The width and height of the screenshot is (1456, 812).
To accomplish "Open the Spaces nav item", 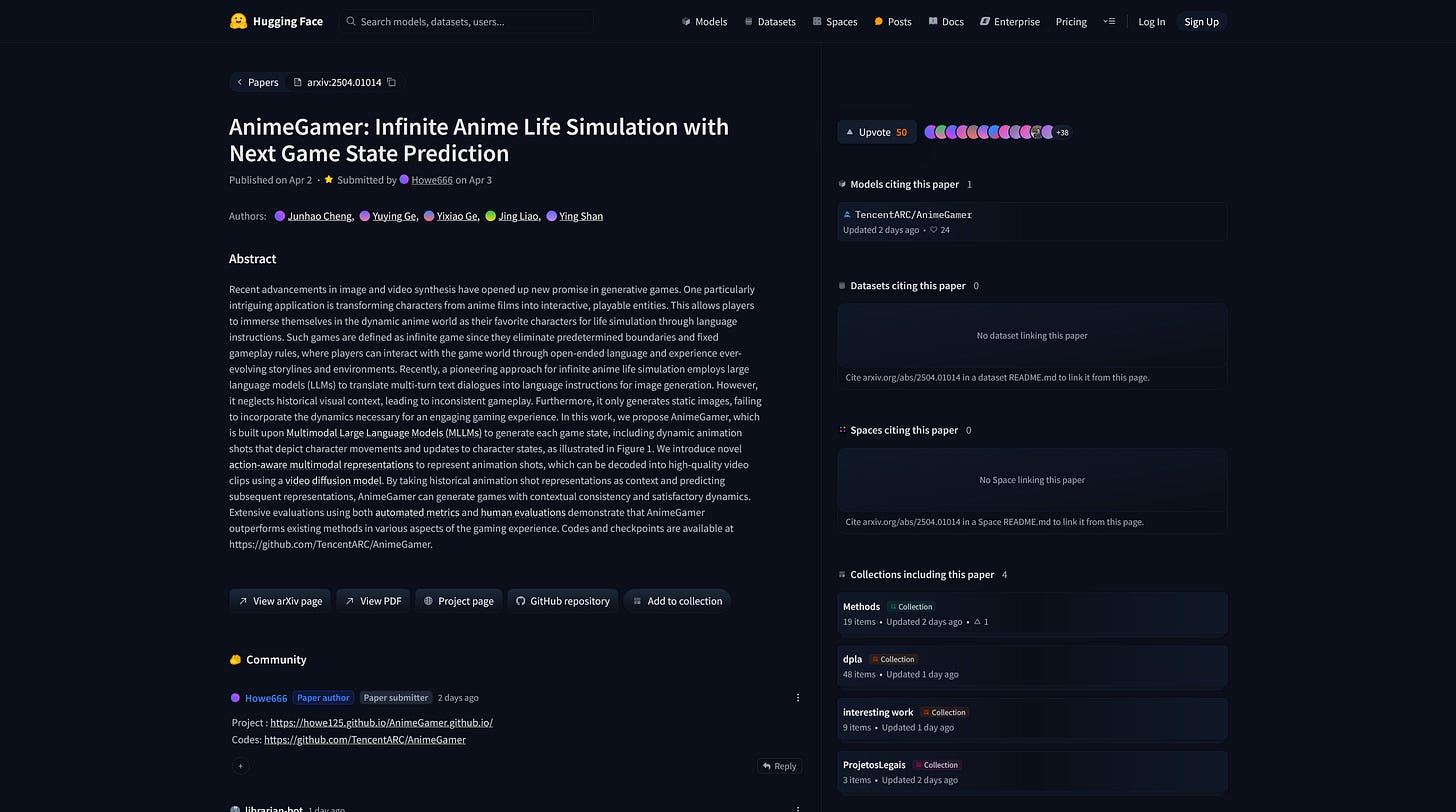I will (835, 21).
